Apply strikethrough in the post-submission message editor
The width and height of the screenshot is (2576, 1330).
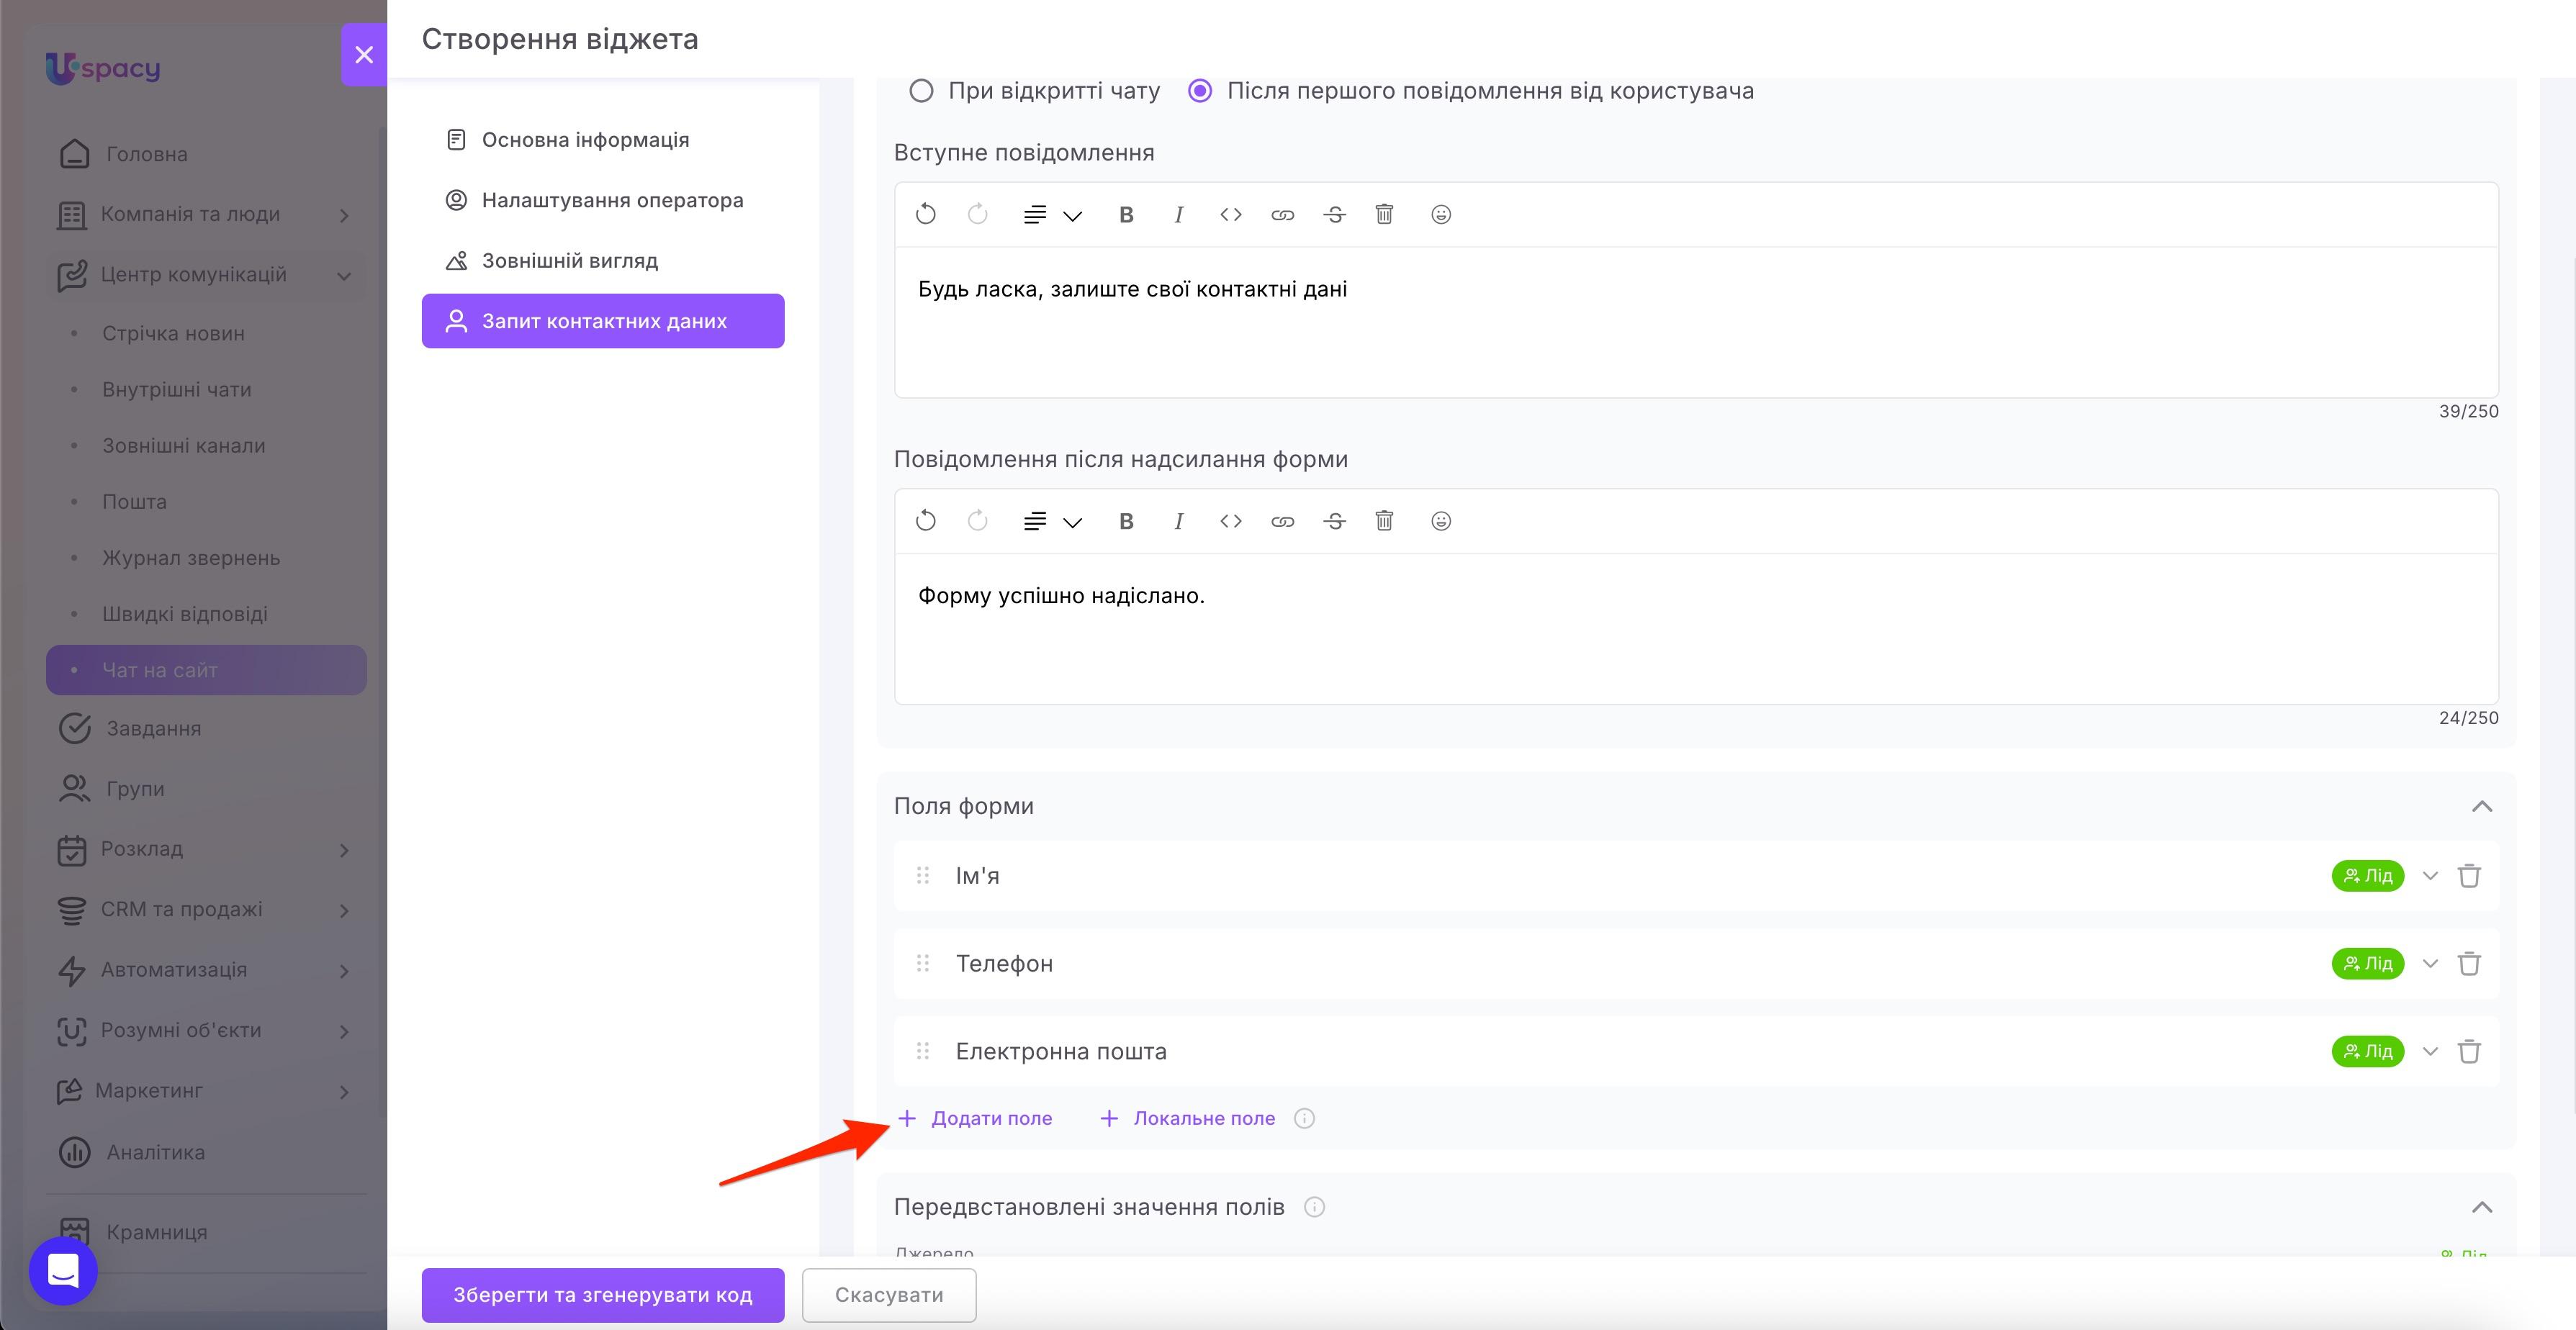[x=1335, y=521]
